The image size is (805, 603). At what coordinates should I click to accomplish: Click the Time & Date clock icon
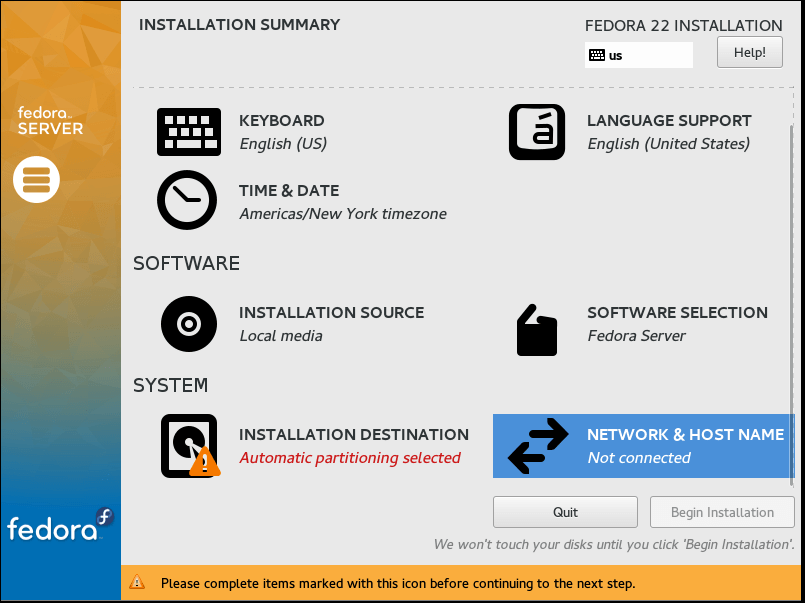187,200
